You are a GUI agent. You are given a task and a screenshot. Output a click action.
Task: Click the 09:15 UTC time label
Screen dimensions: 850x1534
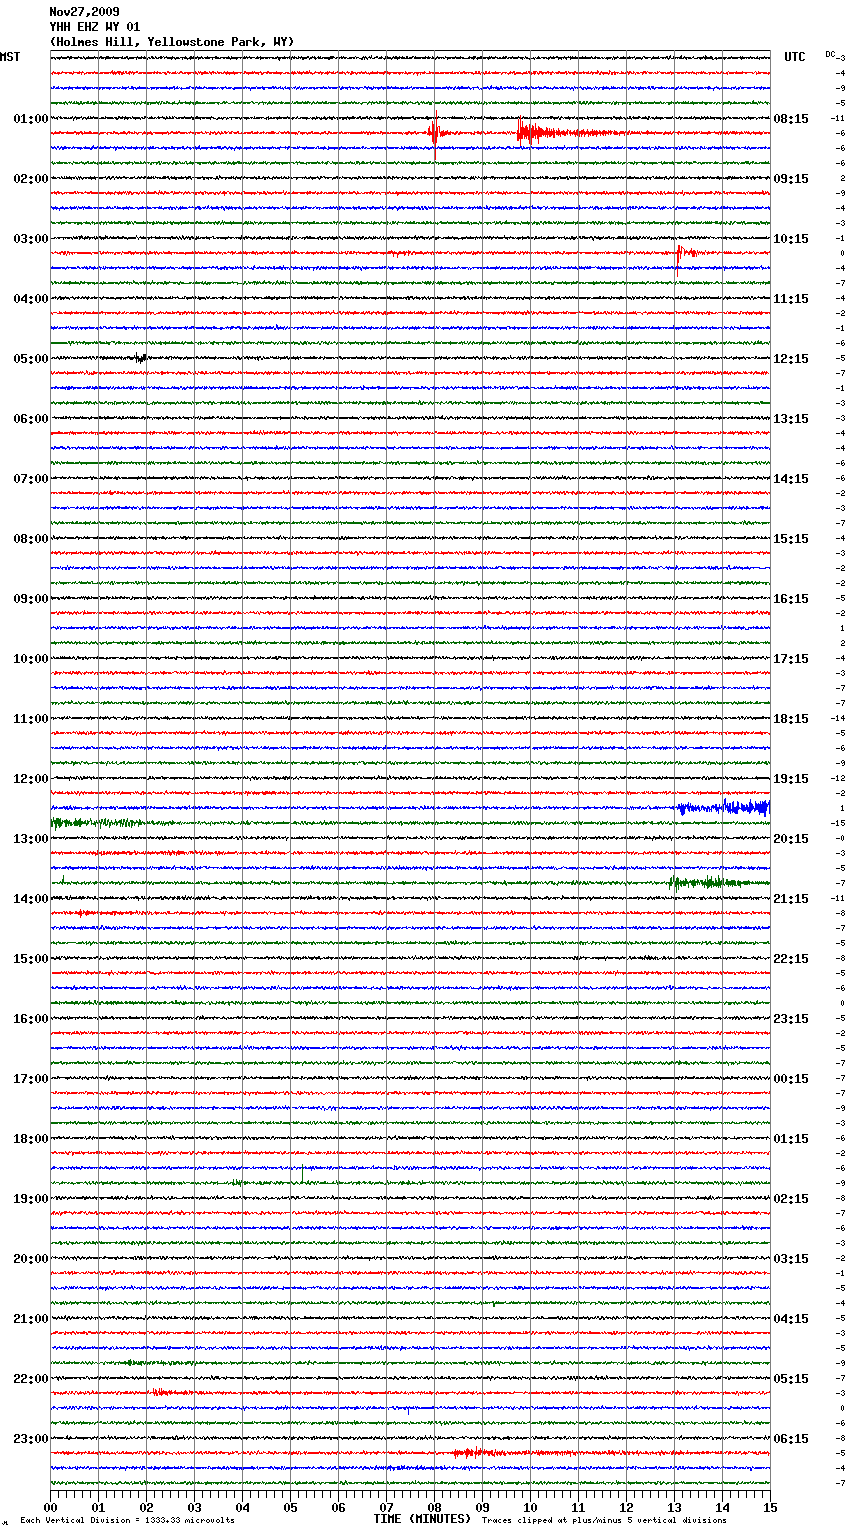coord(791,179)
